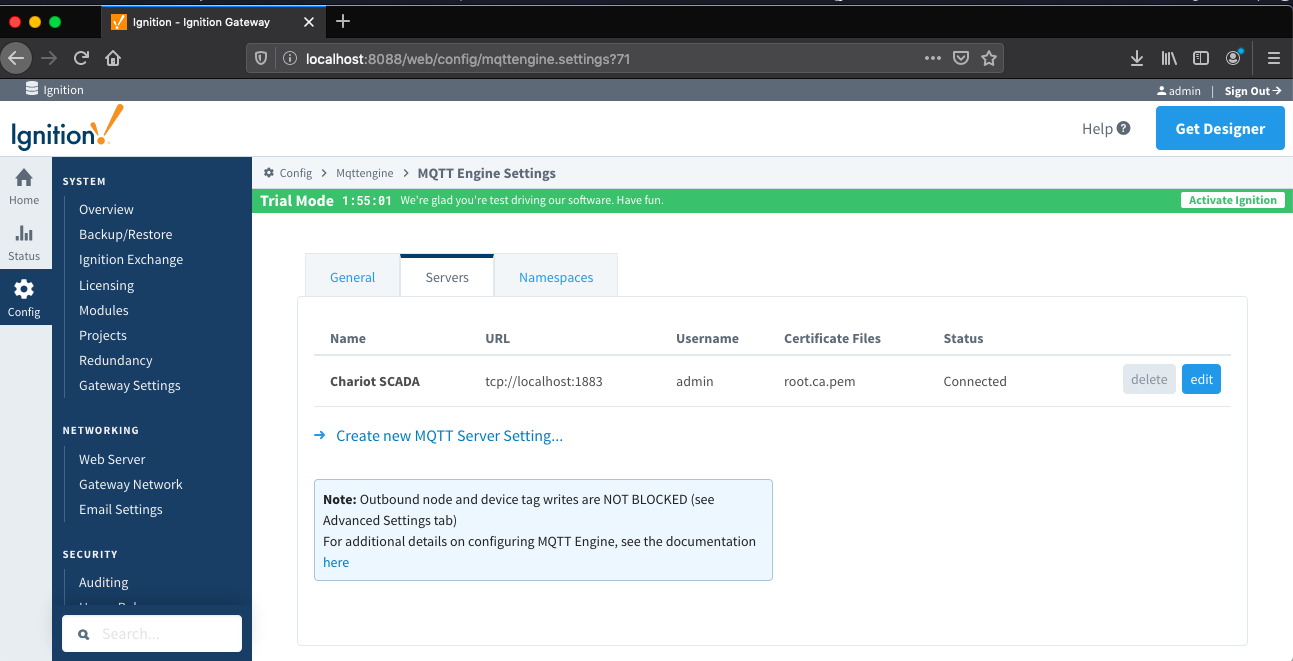Close the Ignition Gateway browser tab
This screenshot has width=1293, height=661.
309,22
